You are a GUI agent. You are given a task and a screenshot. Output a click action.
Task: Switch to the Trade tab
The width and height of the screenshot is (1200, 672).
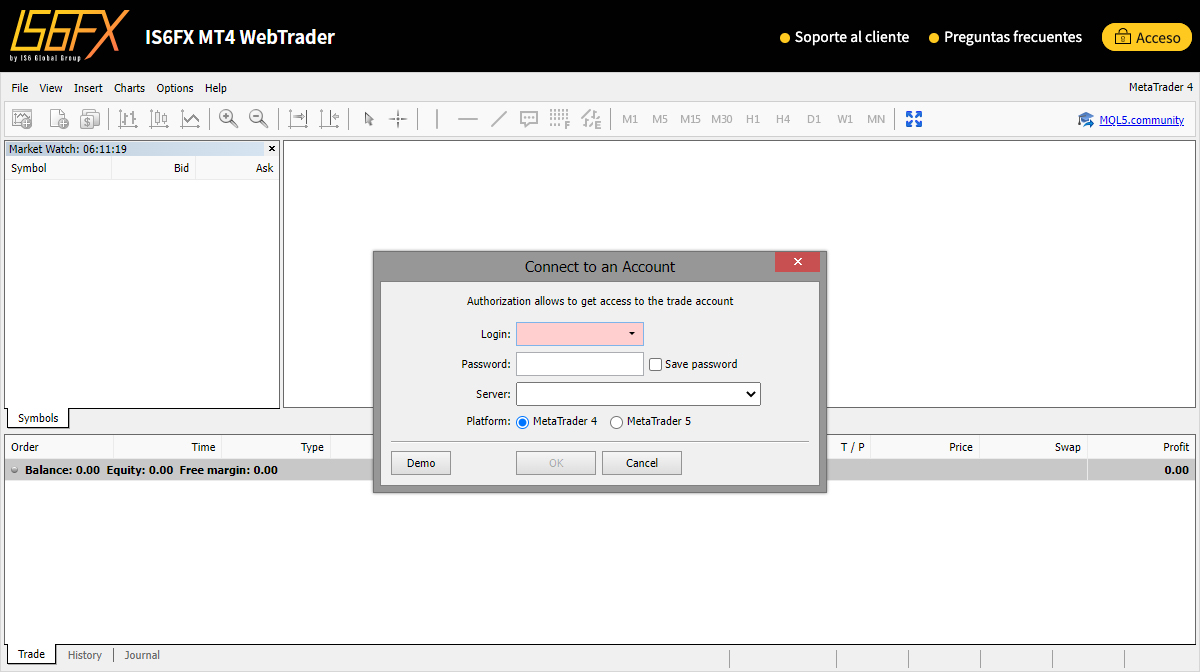pos(31,654)
